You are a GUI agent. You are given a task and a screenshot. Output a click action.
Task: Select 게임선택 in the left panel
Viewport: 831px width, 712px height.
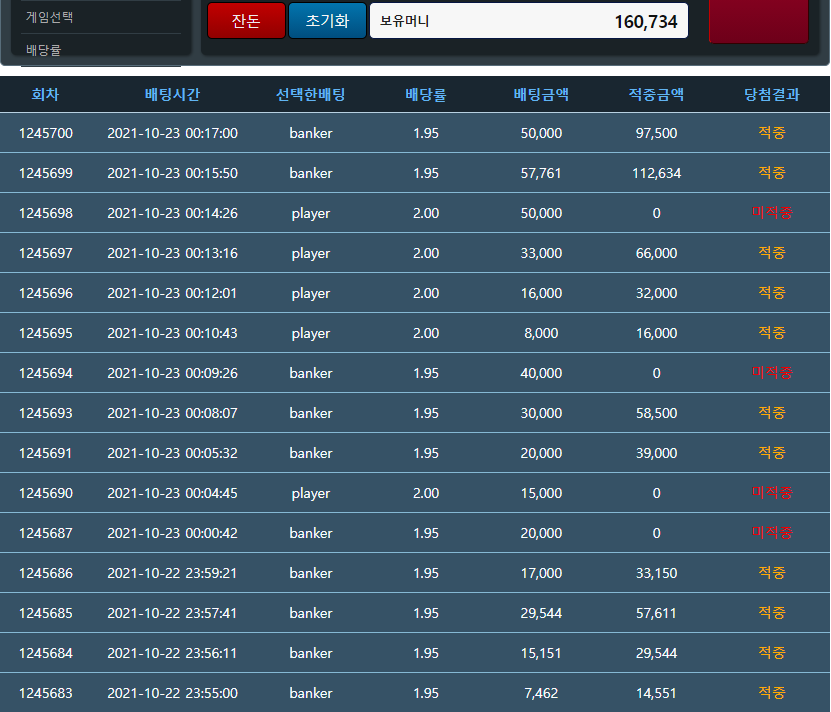point(49,17)
